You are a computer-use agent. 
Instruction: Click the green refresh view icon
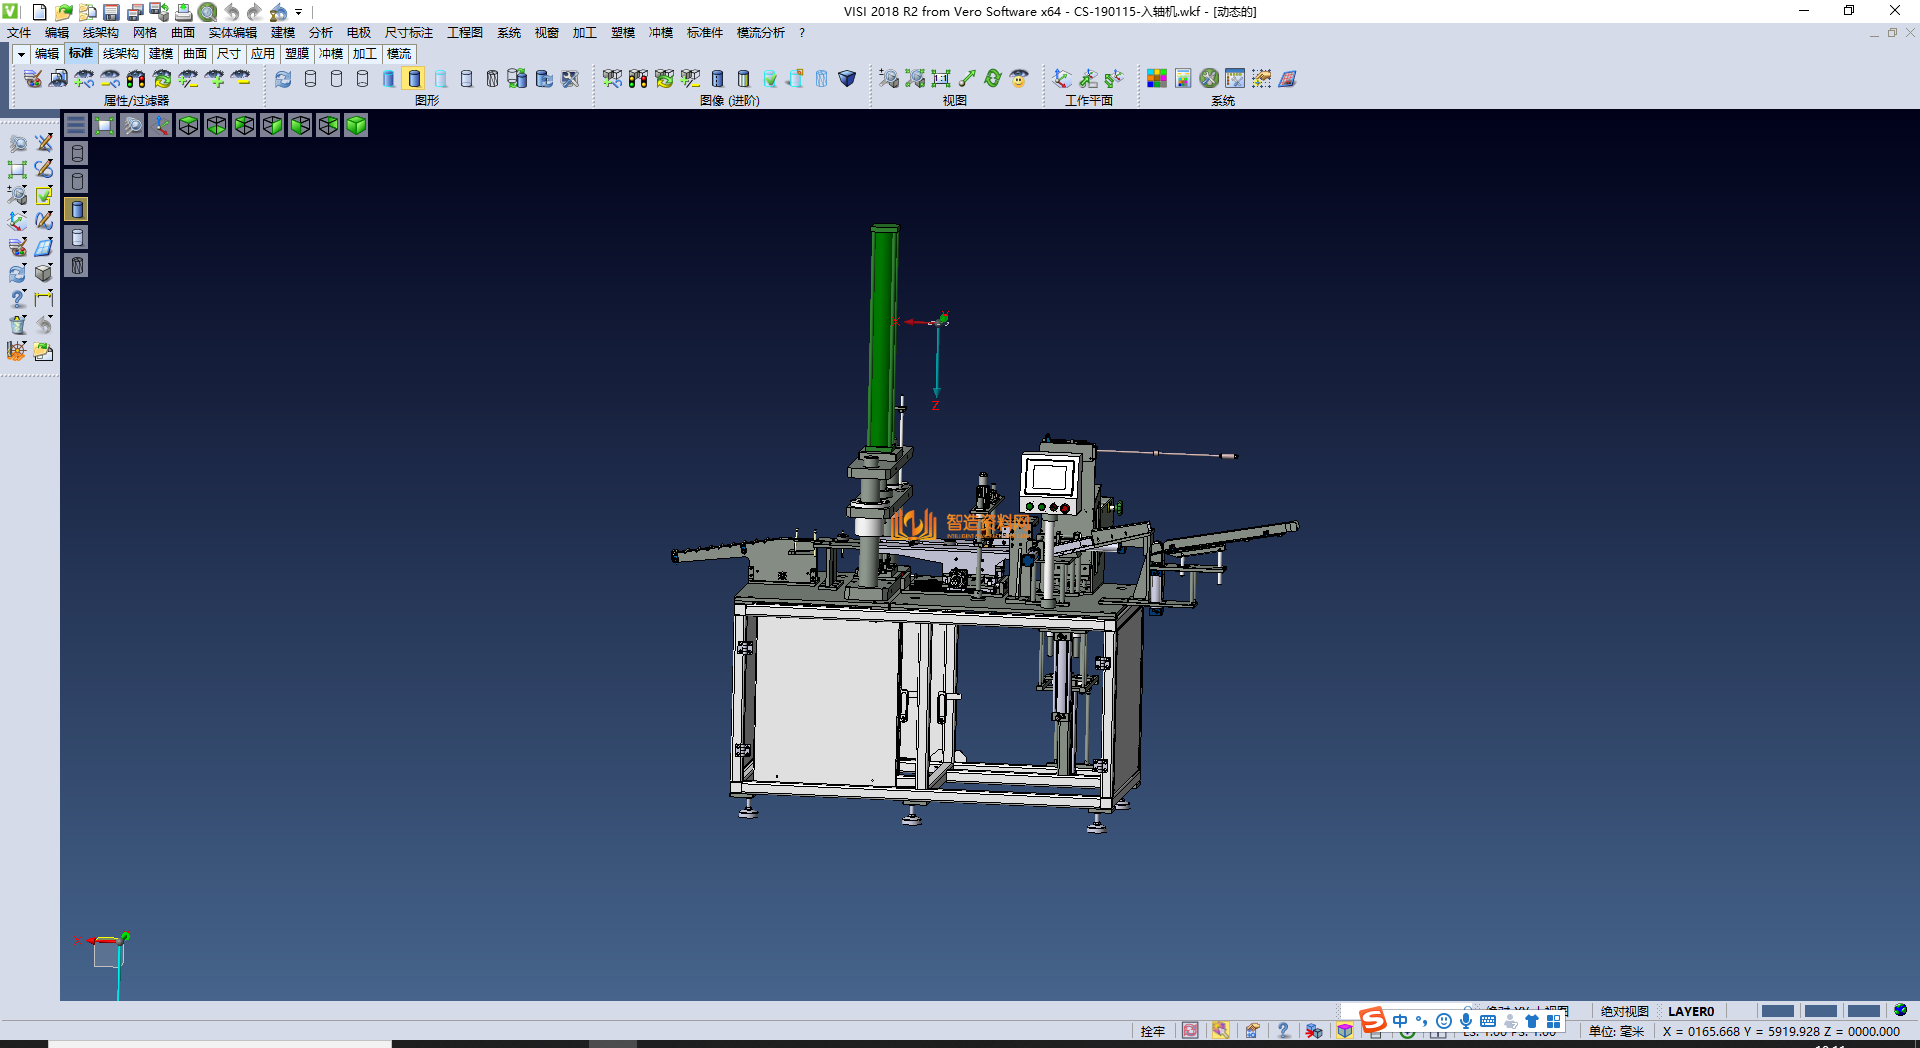[x=993, y=78]
